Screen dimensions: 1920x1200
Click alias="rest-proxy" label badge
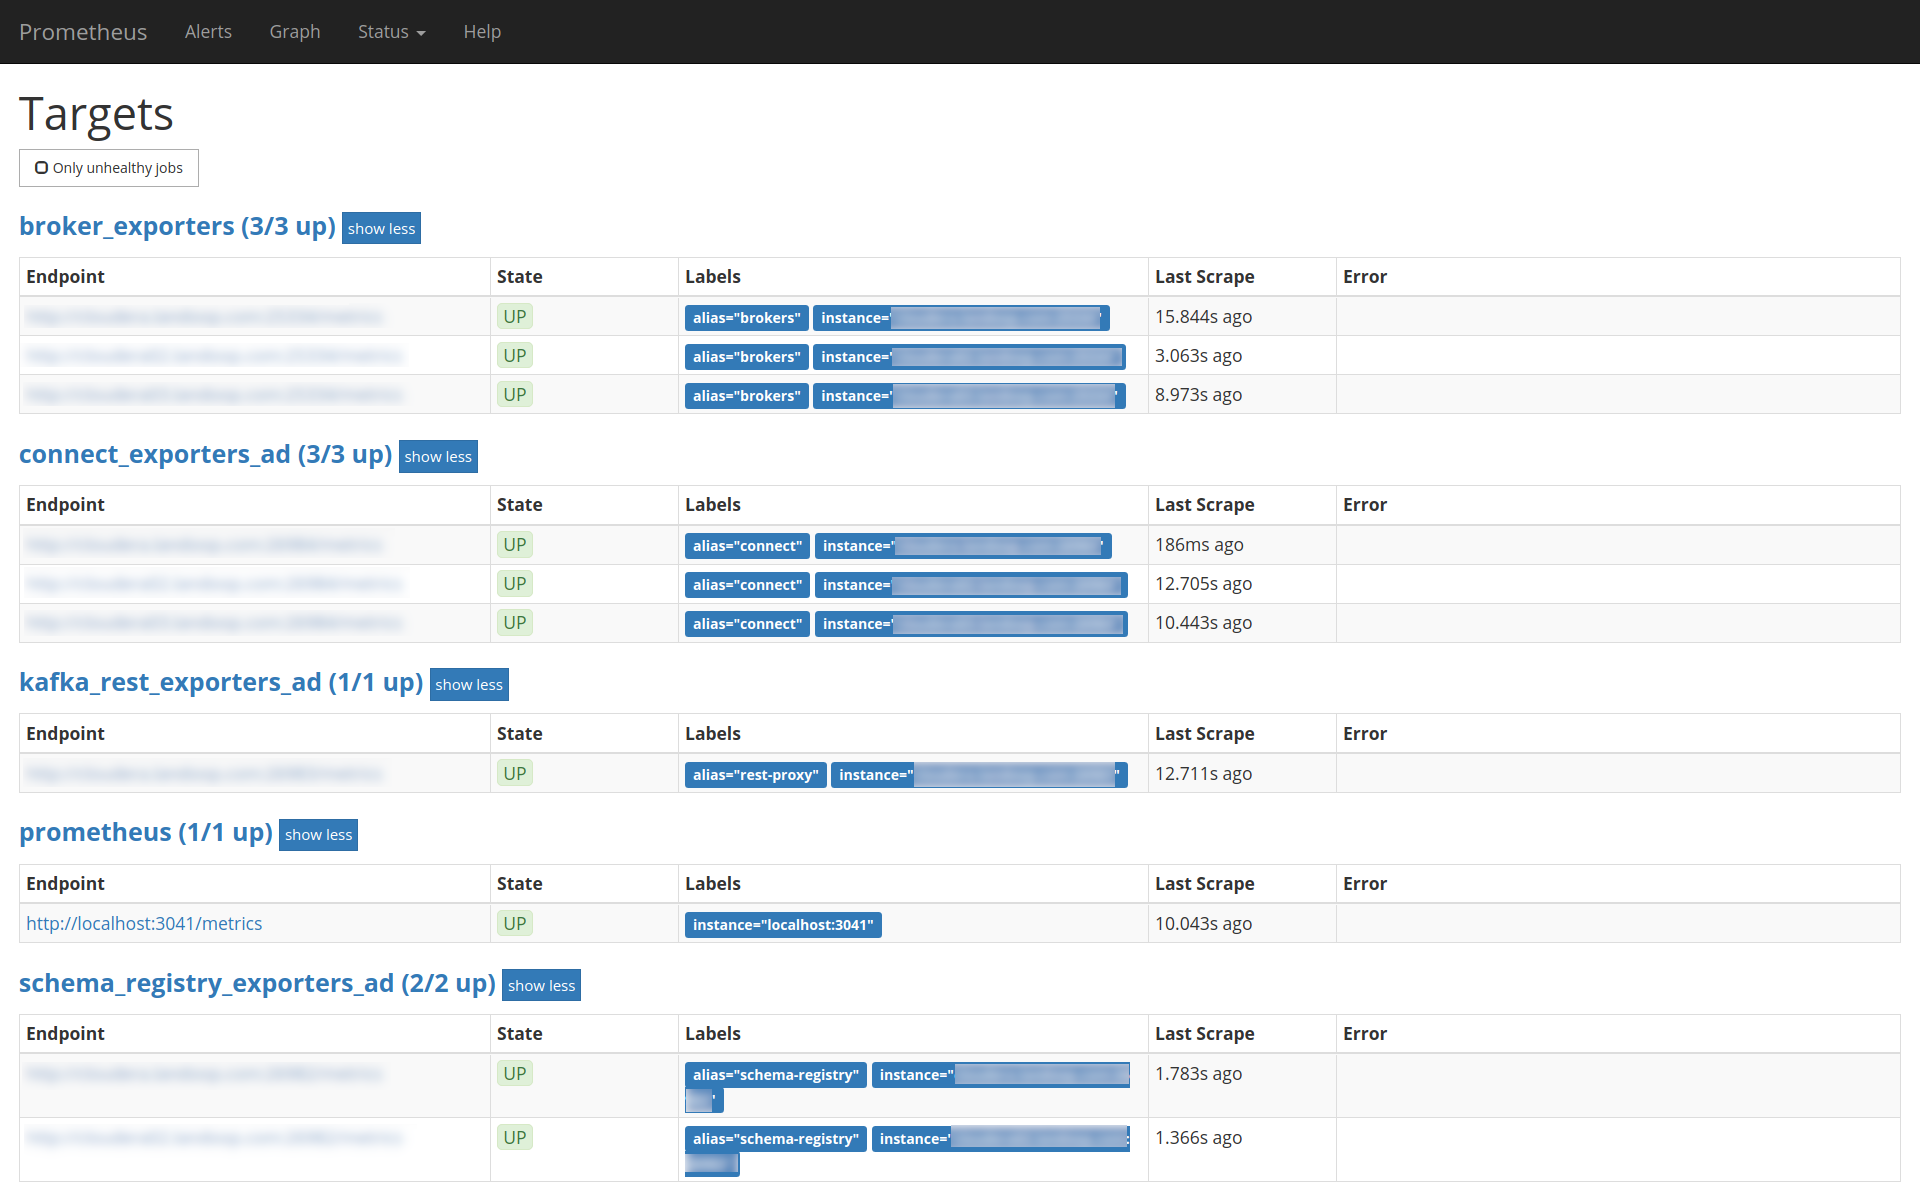[755, 775]
